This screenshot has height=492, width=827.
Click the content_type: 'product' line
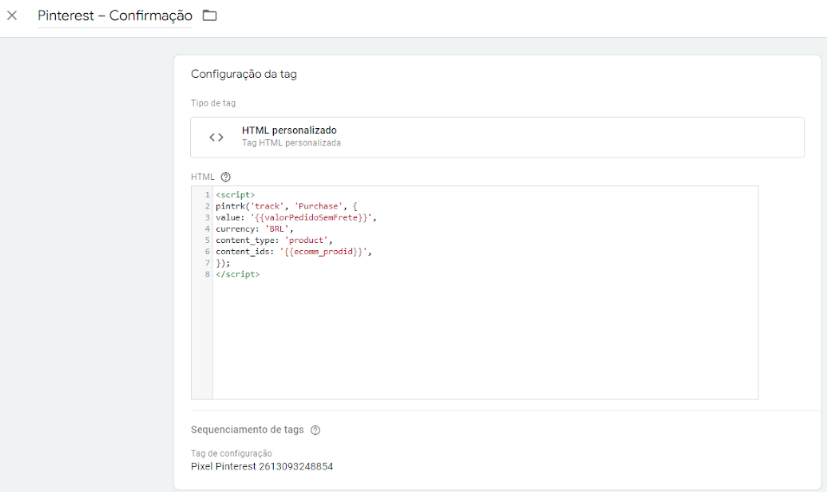tap(274, 240)
